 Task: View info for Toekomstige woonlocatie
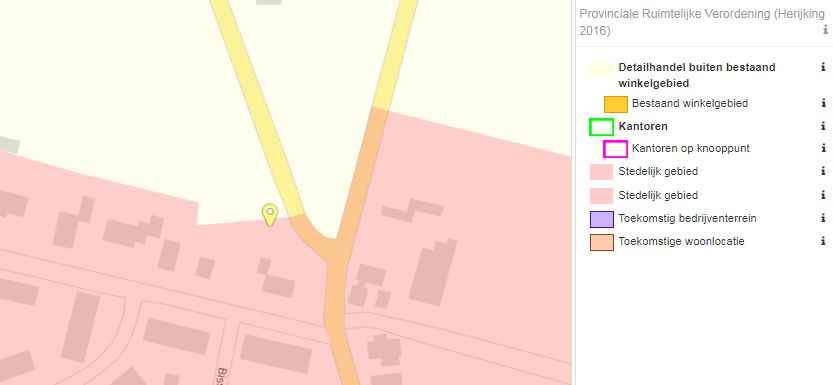(x=823, y=241)
